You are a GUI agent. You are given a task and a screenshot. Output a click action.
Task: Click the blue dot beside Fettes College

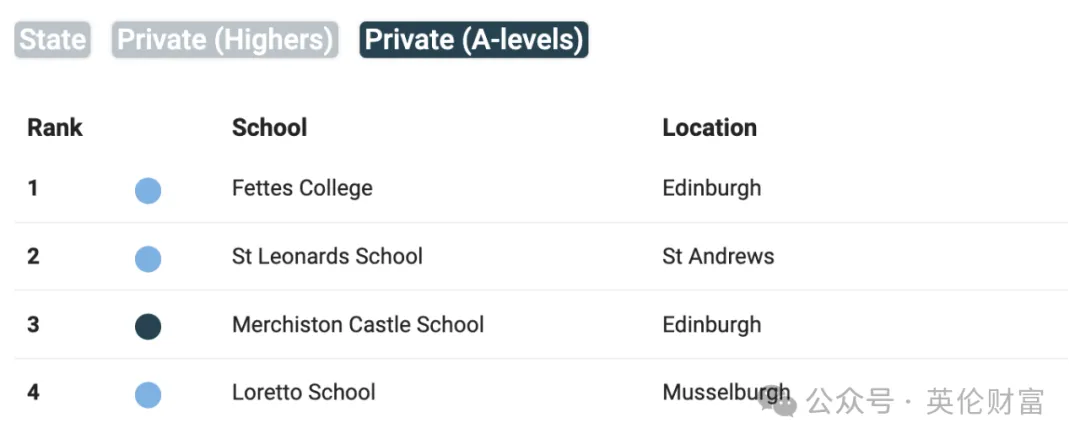(148, 191)
